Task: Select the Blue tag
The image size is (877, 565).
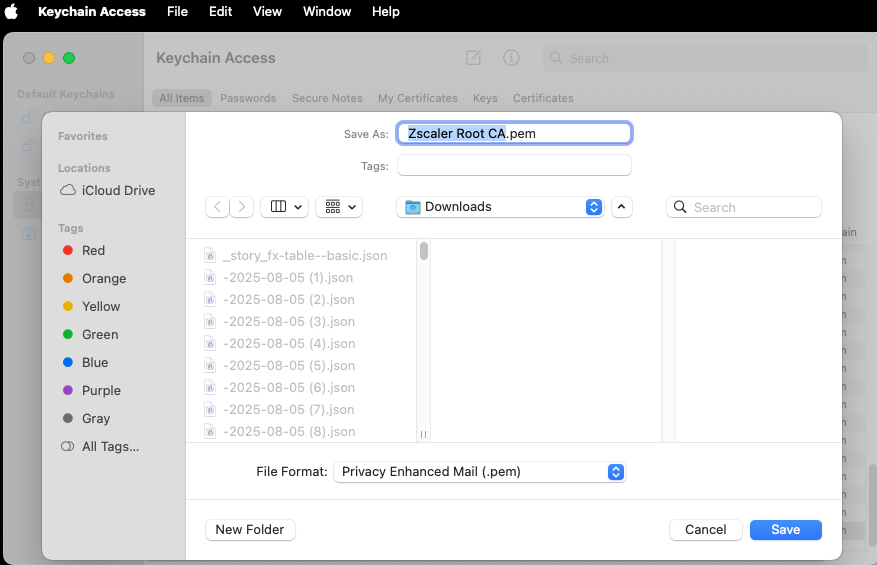Action: click(x=86, y=362)
